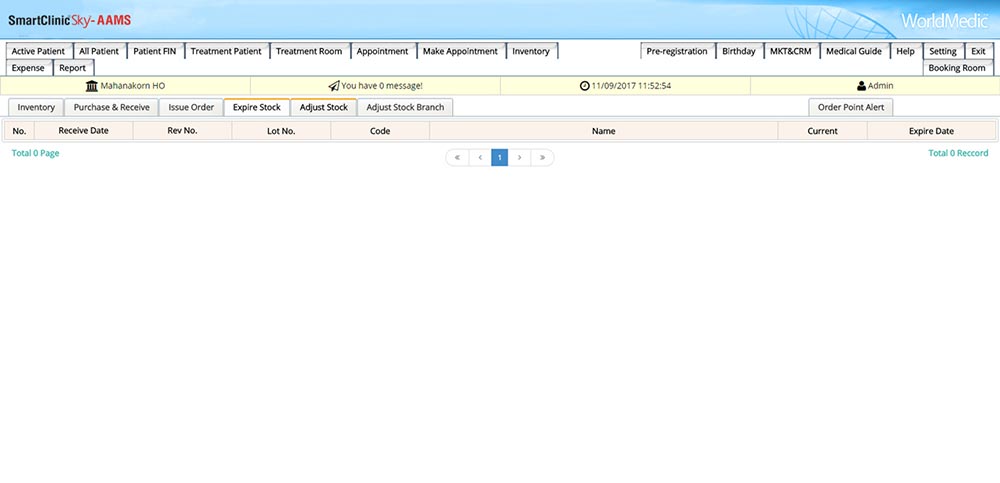Select the Issue Order tab

(191, 107)
